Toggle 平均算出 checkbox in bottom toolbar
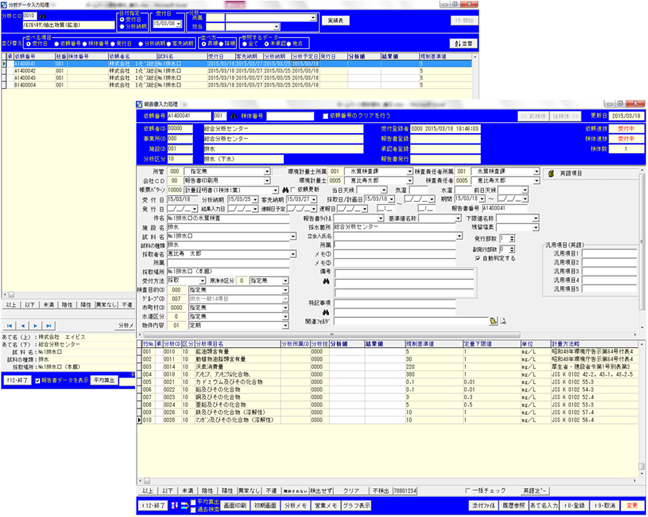Screen dimensions: 648x517 pyautogui.click(x=193, y=502)
